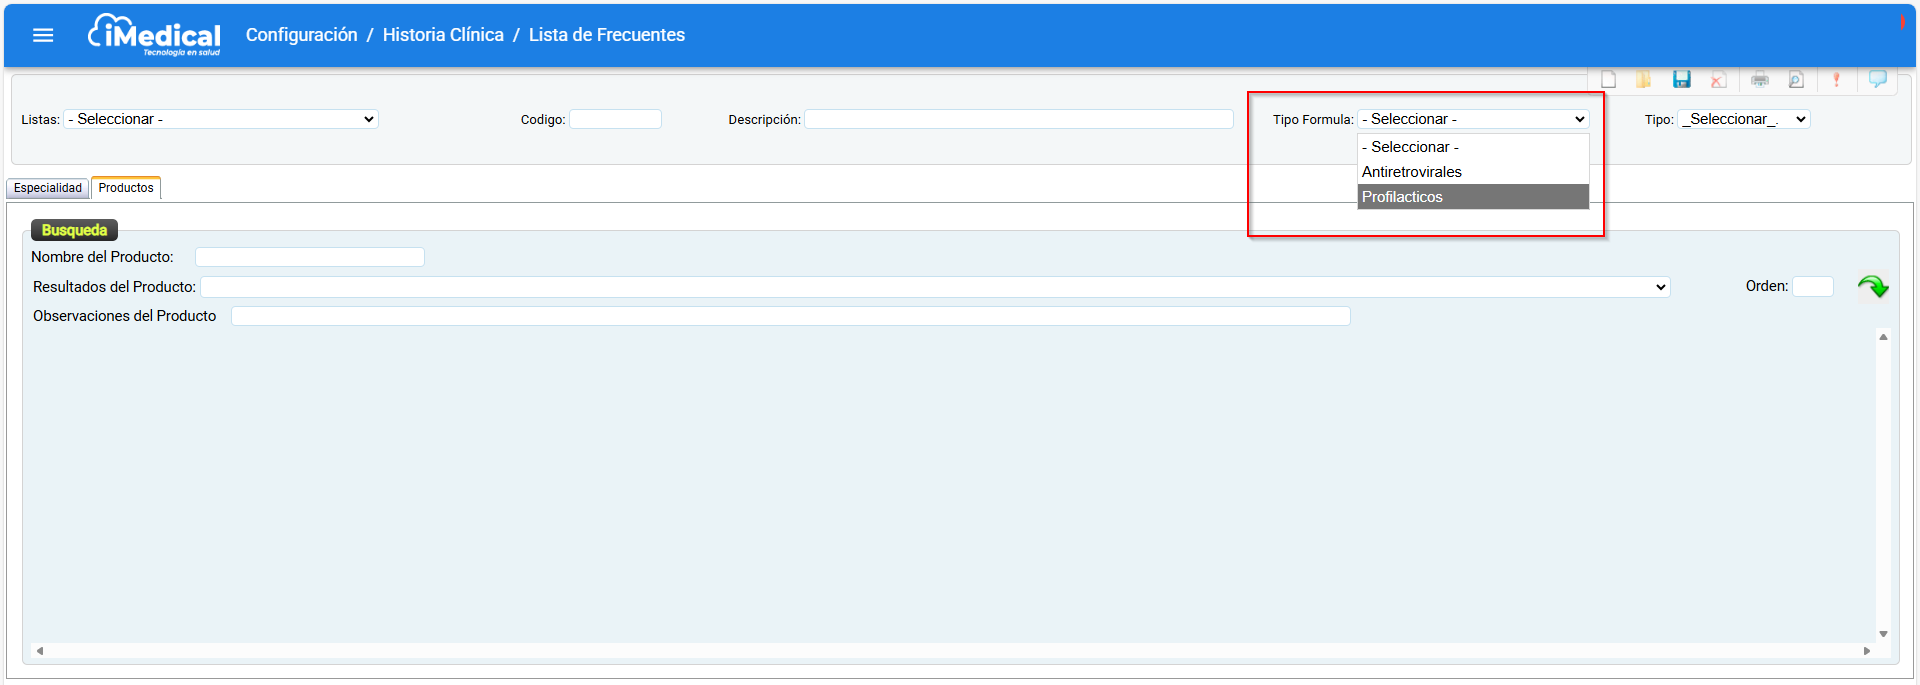Switch to the Productos tab
The width and height of the screenshot is (1920, 685).
coord(126,188)
